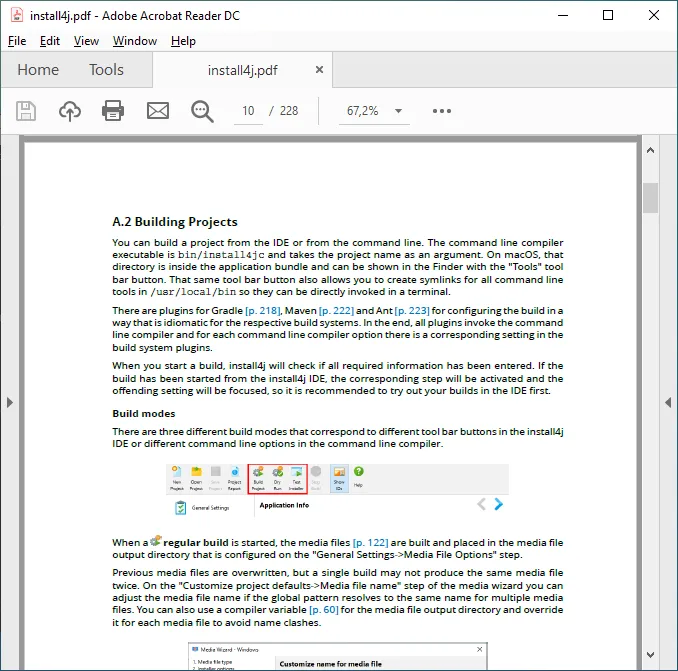The width and height of the screenshot is (678, 671).
Task: Click the A.2 Building Projects heading
Action: pyautogui.click(x=175, y=222)
